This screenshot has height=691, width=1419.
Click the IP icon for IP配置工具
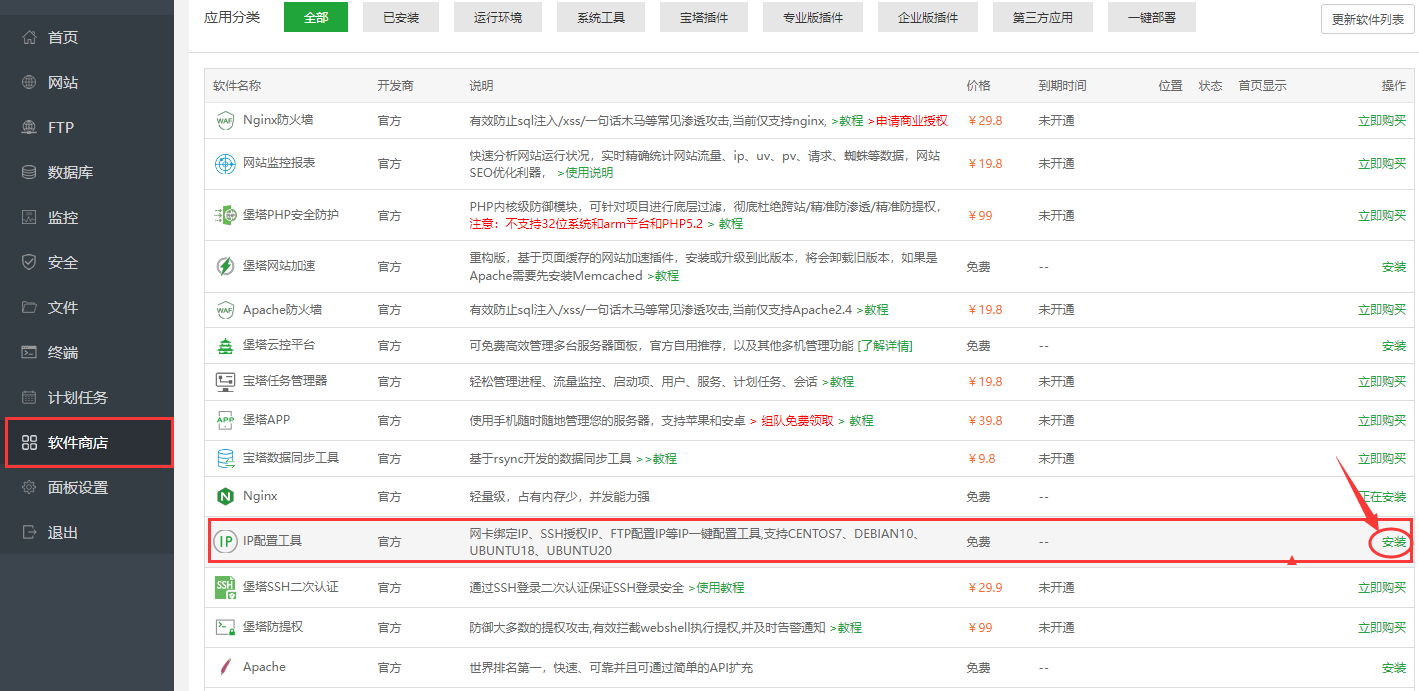coord(225,541)
